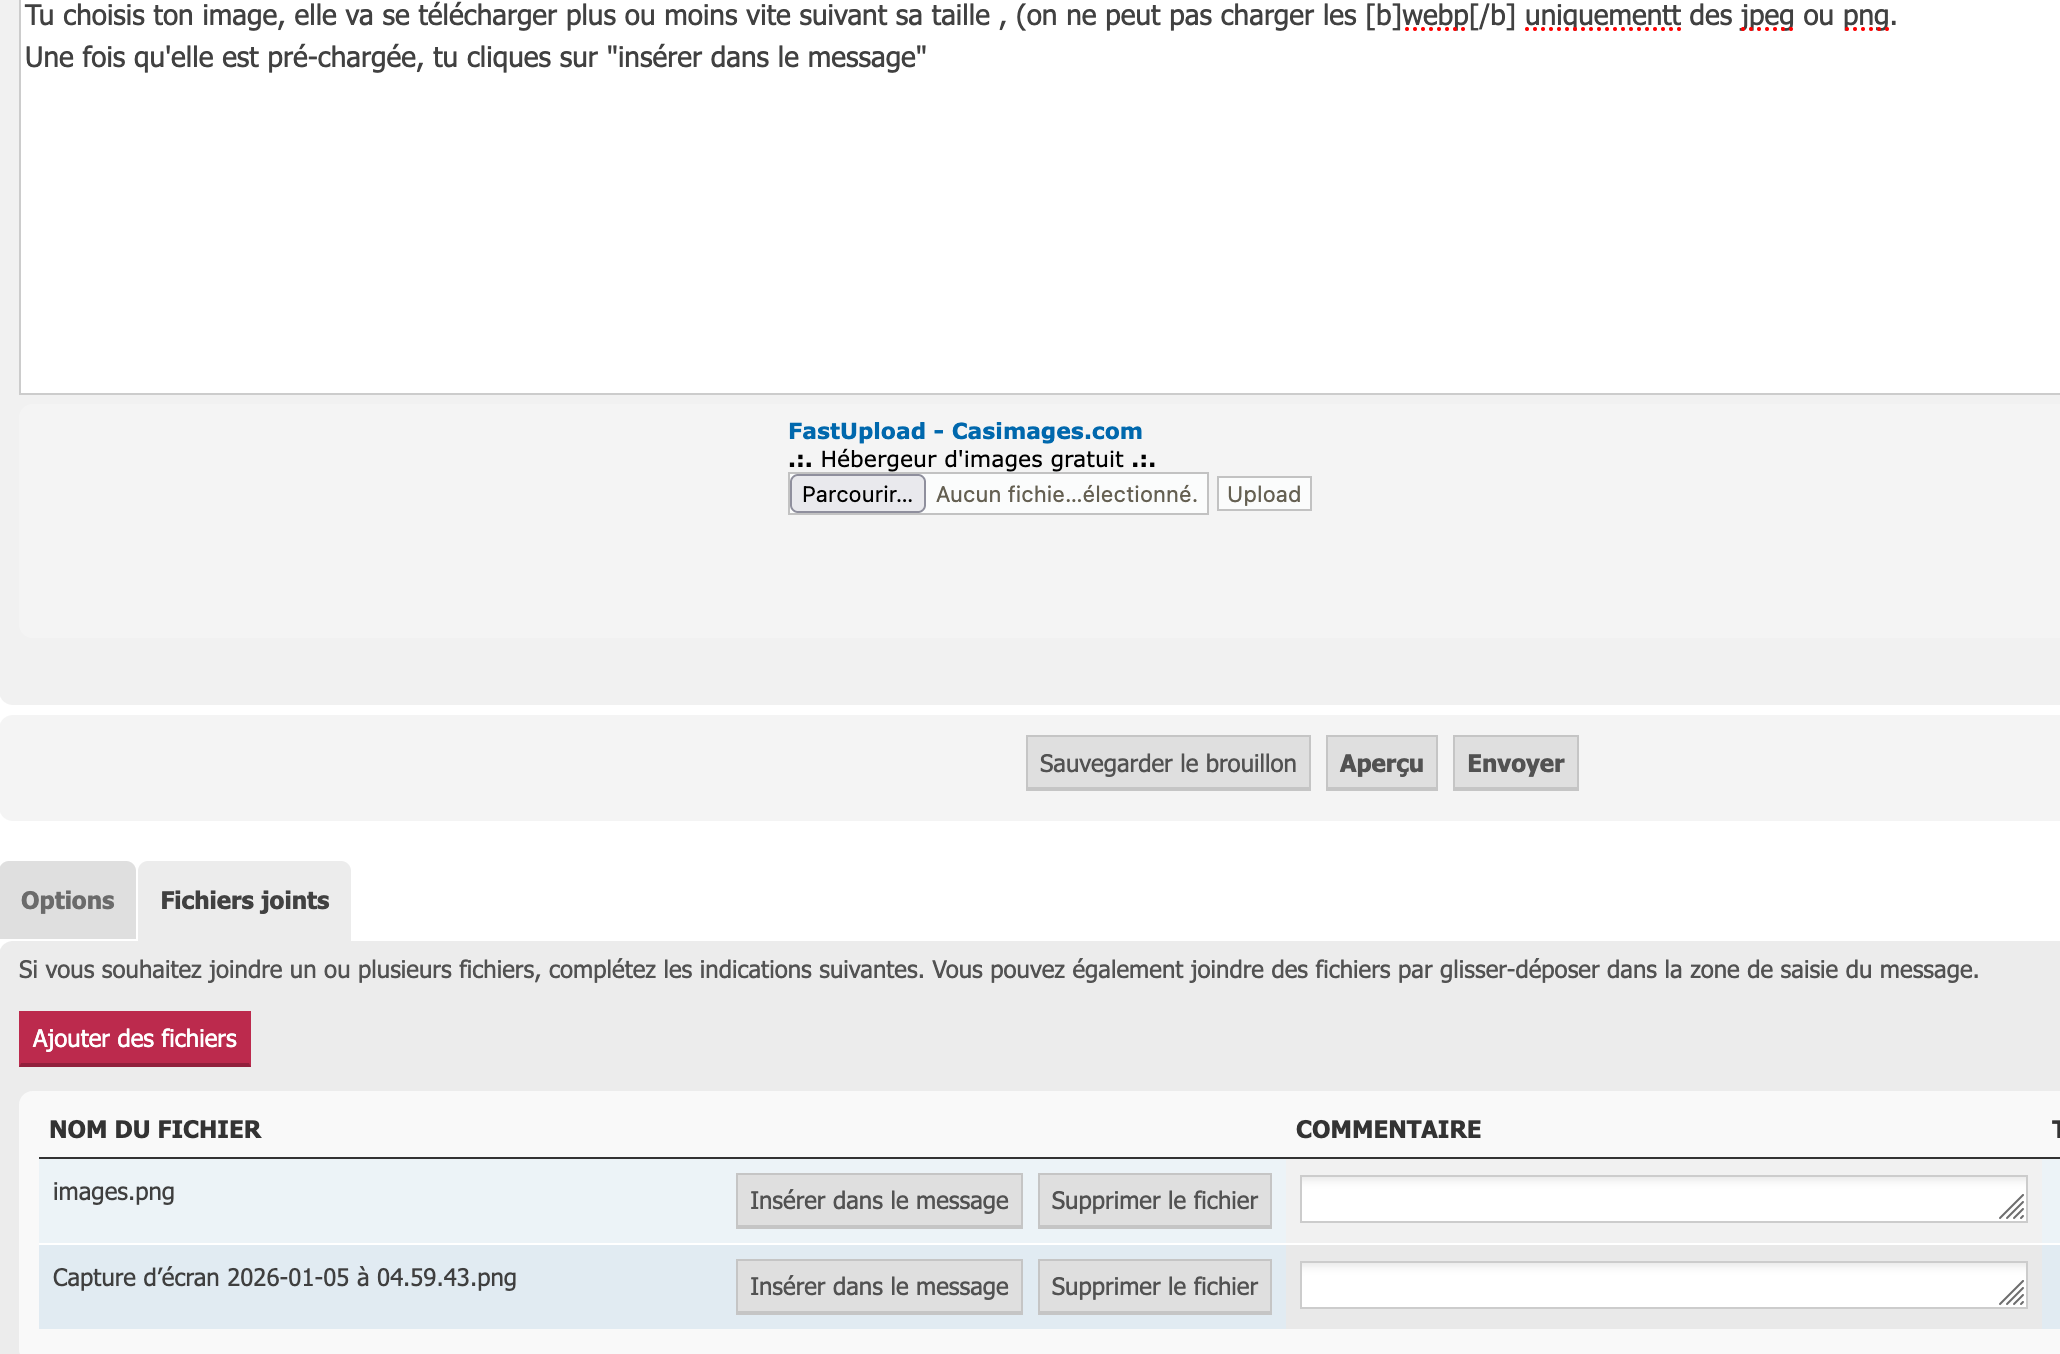
Task: Click the Parcourir file browse button
Action: pyautogui.click(x=857, y=494)
